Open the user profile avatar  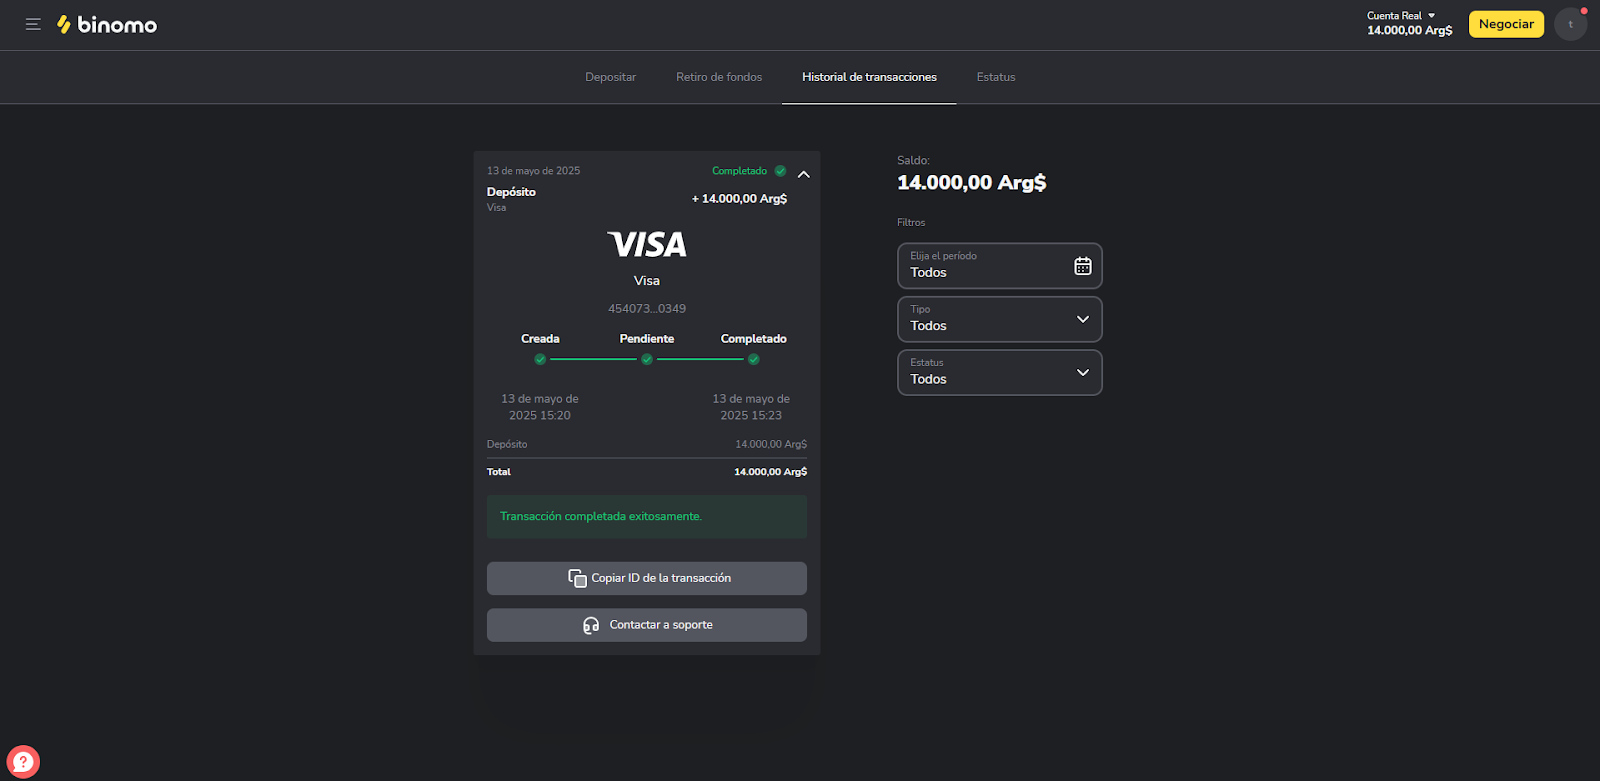click(1570, 24)
